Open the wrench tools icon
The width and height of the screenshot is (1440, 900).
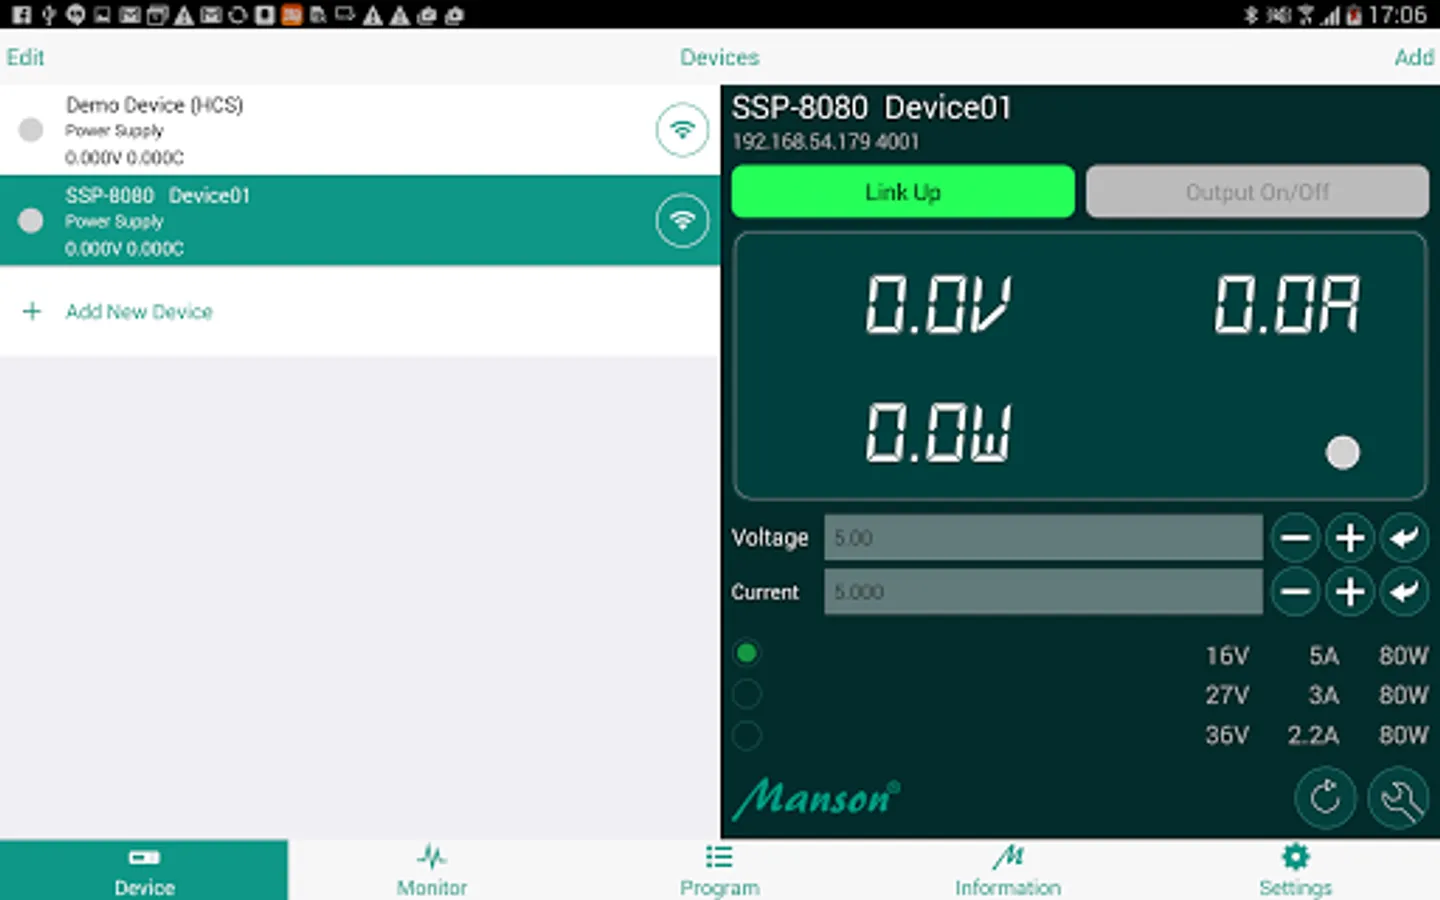click(x=1398, y=798)
